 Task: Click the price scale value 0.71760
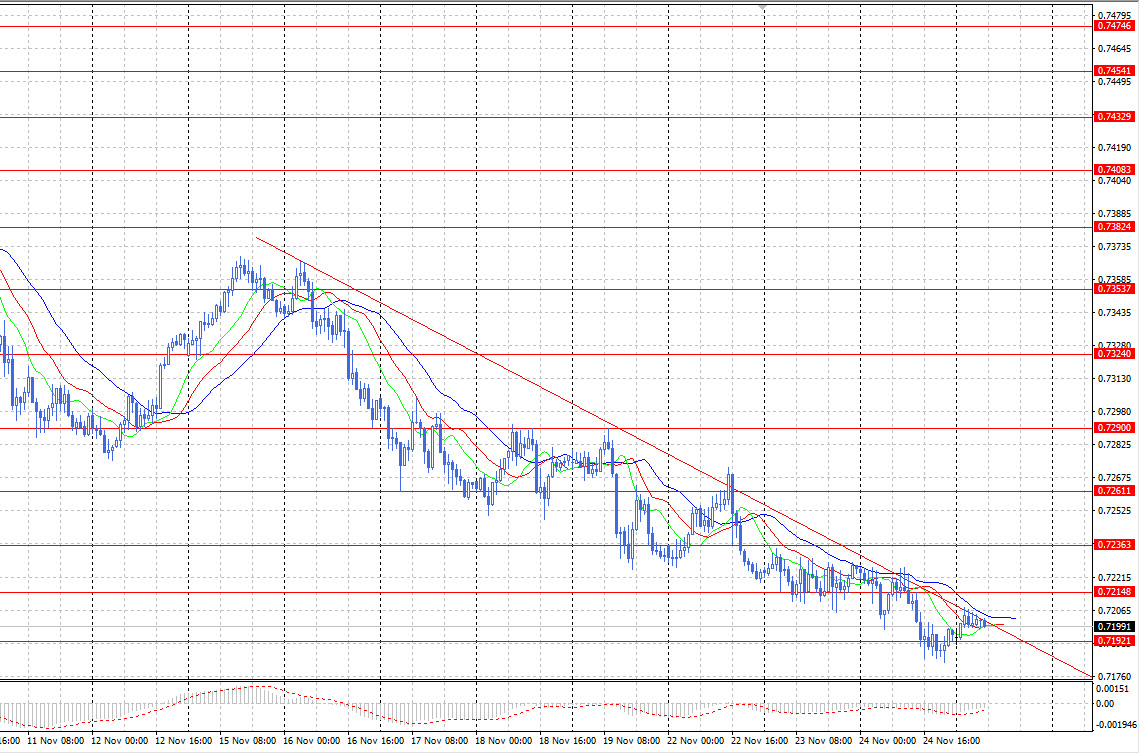[x=1114, y=676]
